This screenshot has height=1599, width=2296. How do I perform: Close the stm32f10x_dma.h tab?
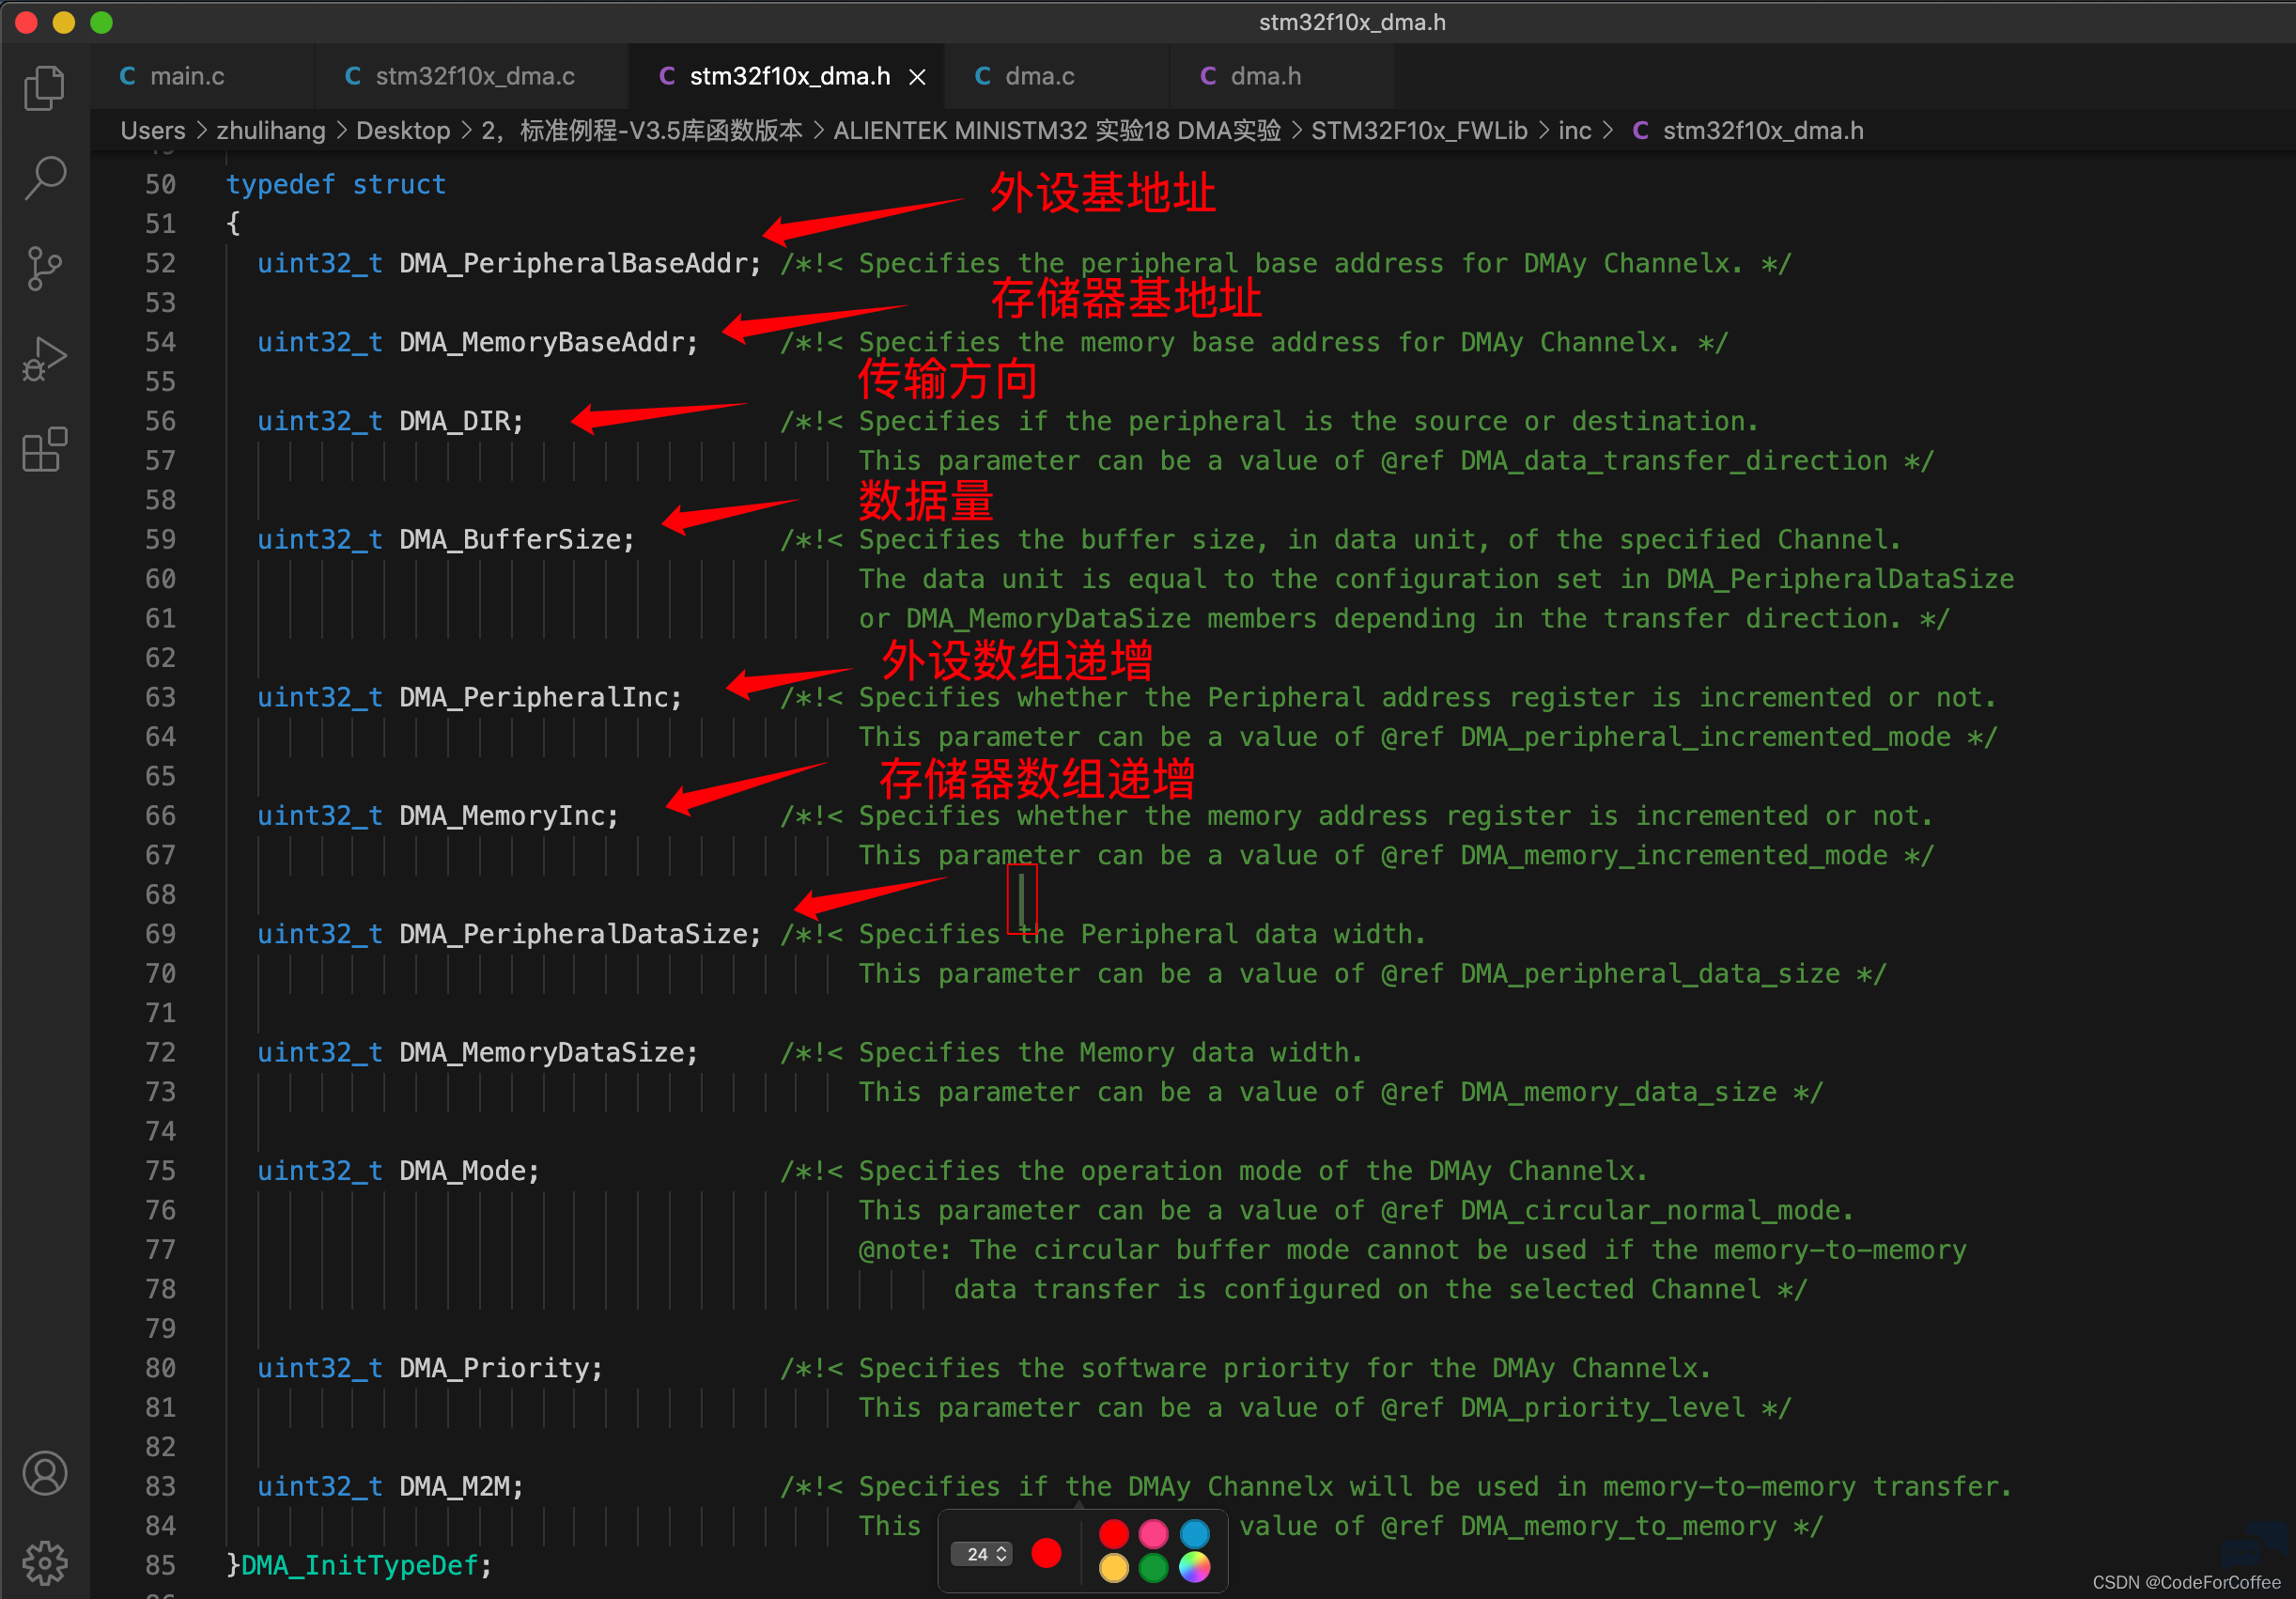[917, 77]
